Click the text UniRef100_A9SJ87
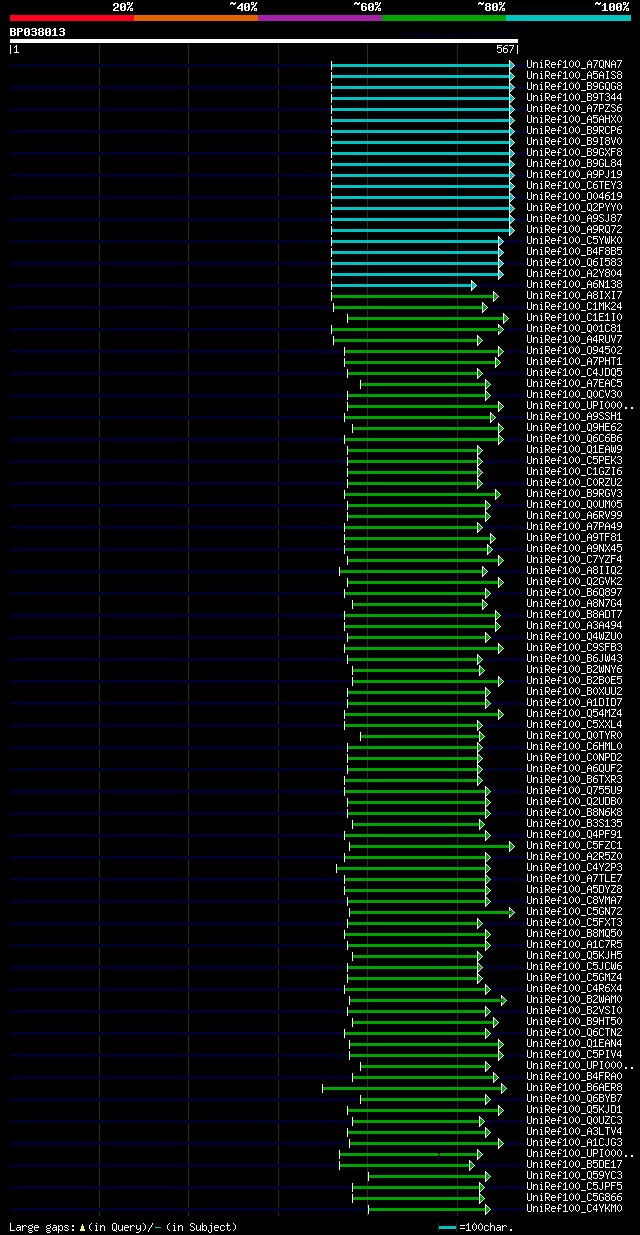The height and width of the screenshot is (1235, 640). pos(574,218)
